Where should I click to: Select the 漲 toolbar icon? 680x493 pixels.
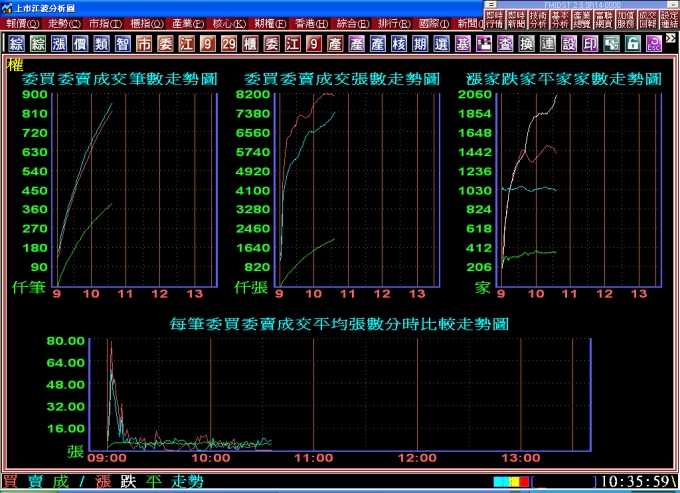59,44
